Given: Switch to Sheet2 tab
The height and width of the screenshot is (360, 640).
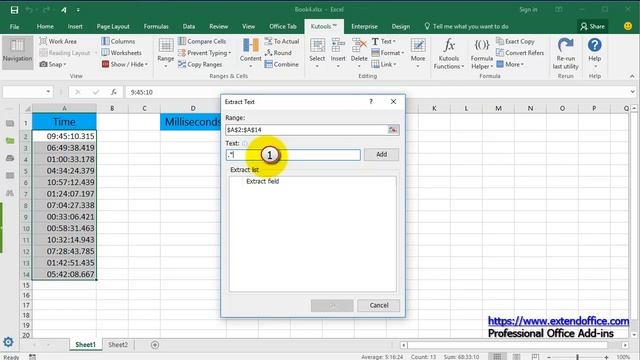Looking at the screenshot, I should (118, 345).
